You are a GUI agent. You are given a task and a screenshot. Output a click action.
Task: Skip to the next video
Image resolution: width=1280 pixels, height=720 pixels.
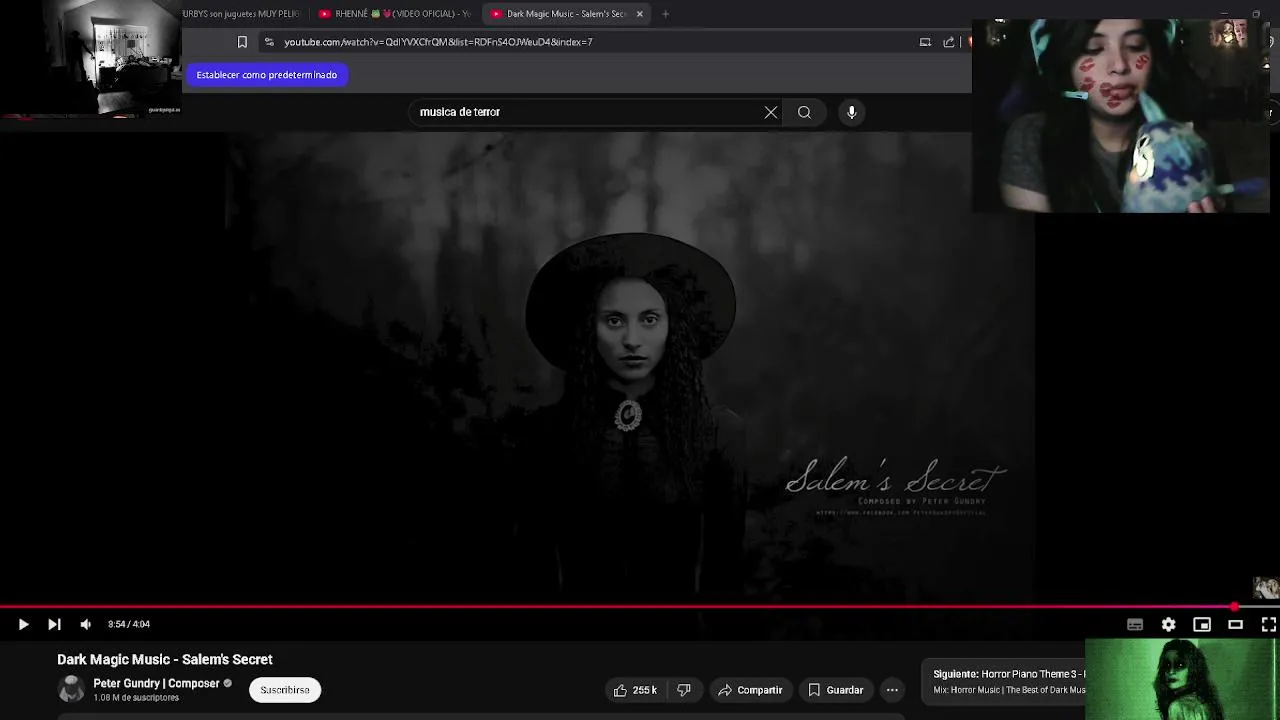pyautogui.click(x=54, y=624)
